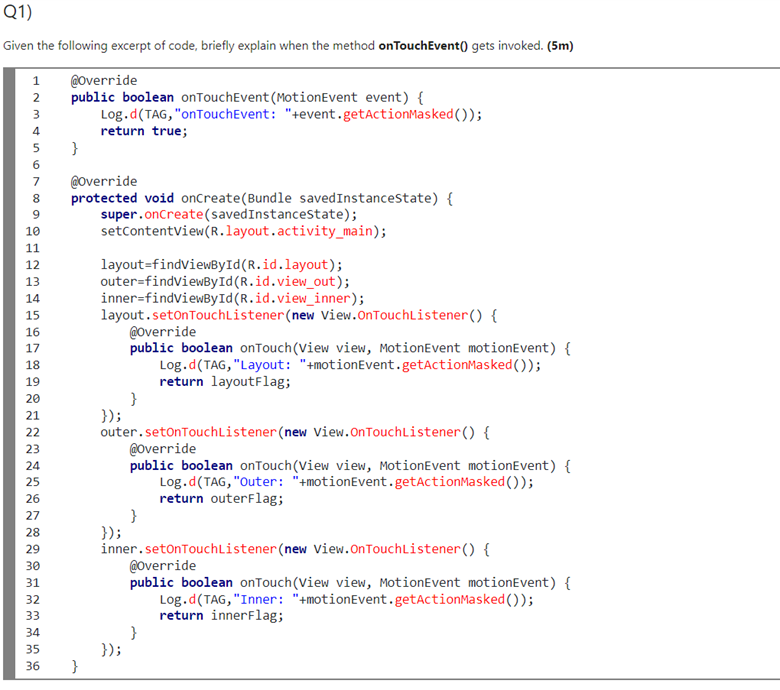The height and width of the screenshot is (690, 780).
Task: Click "getActionMasked" on line 3
Action: click(x=398, y=114)
